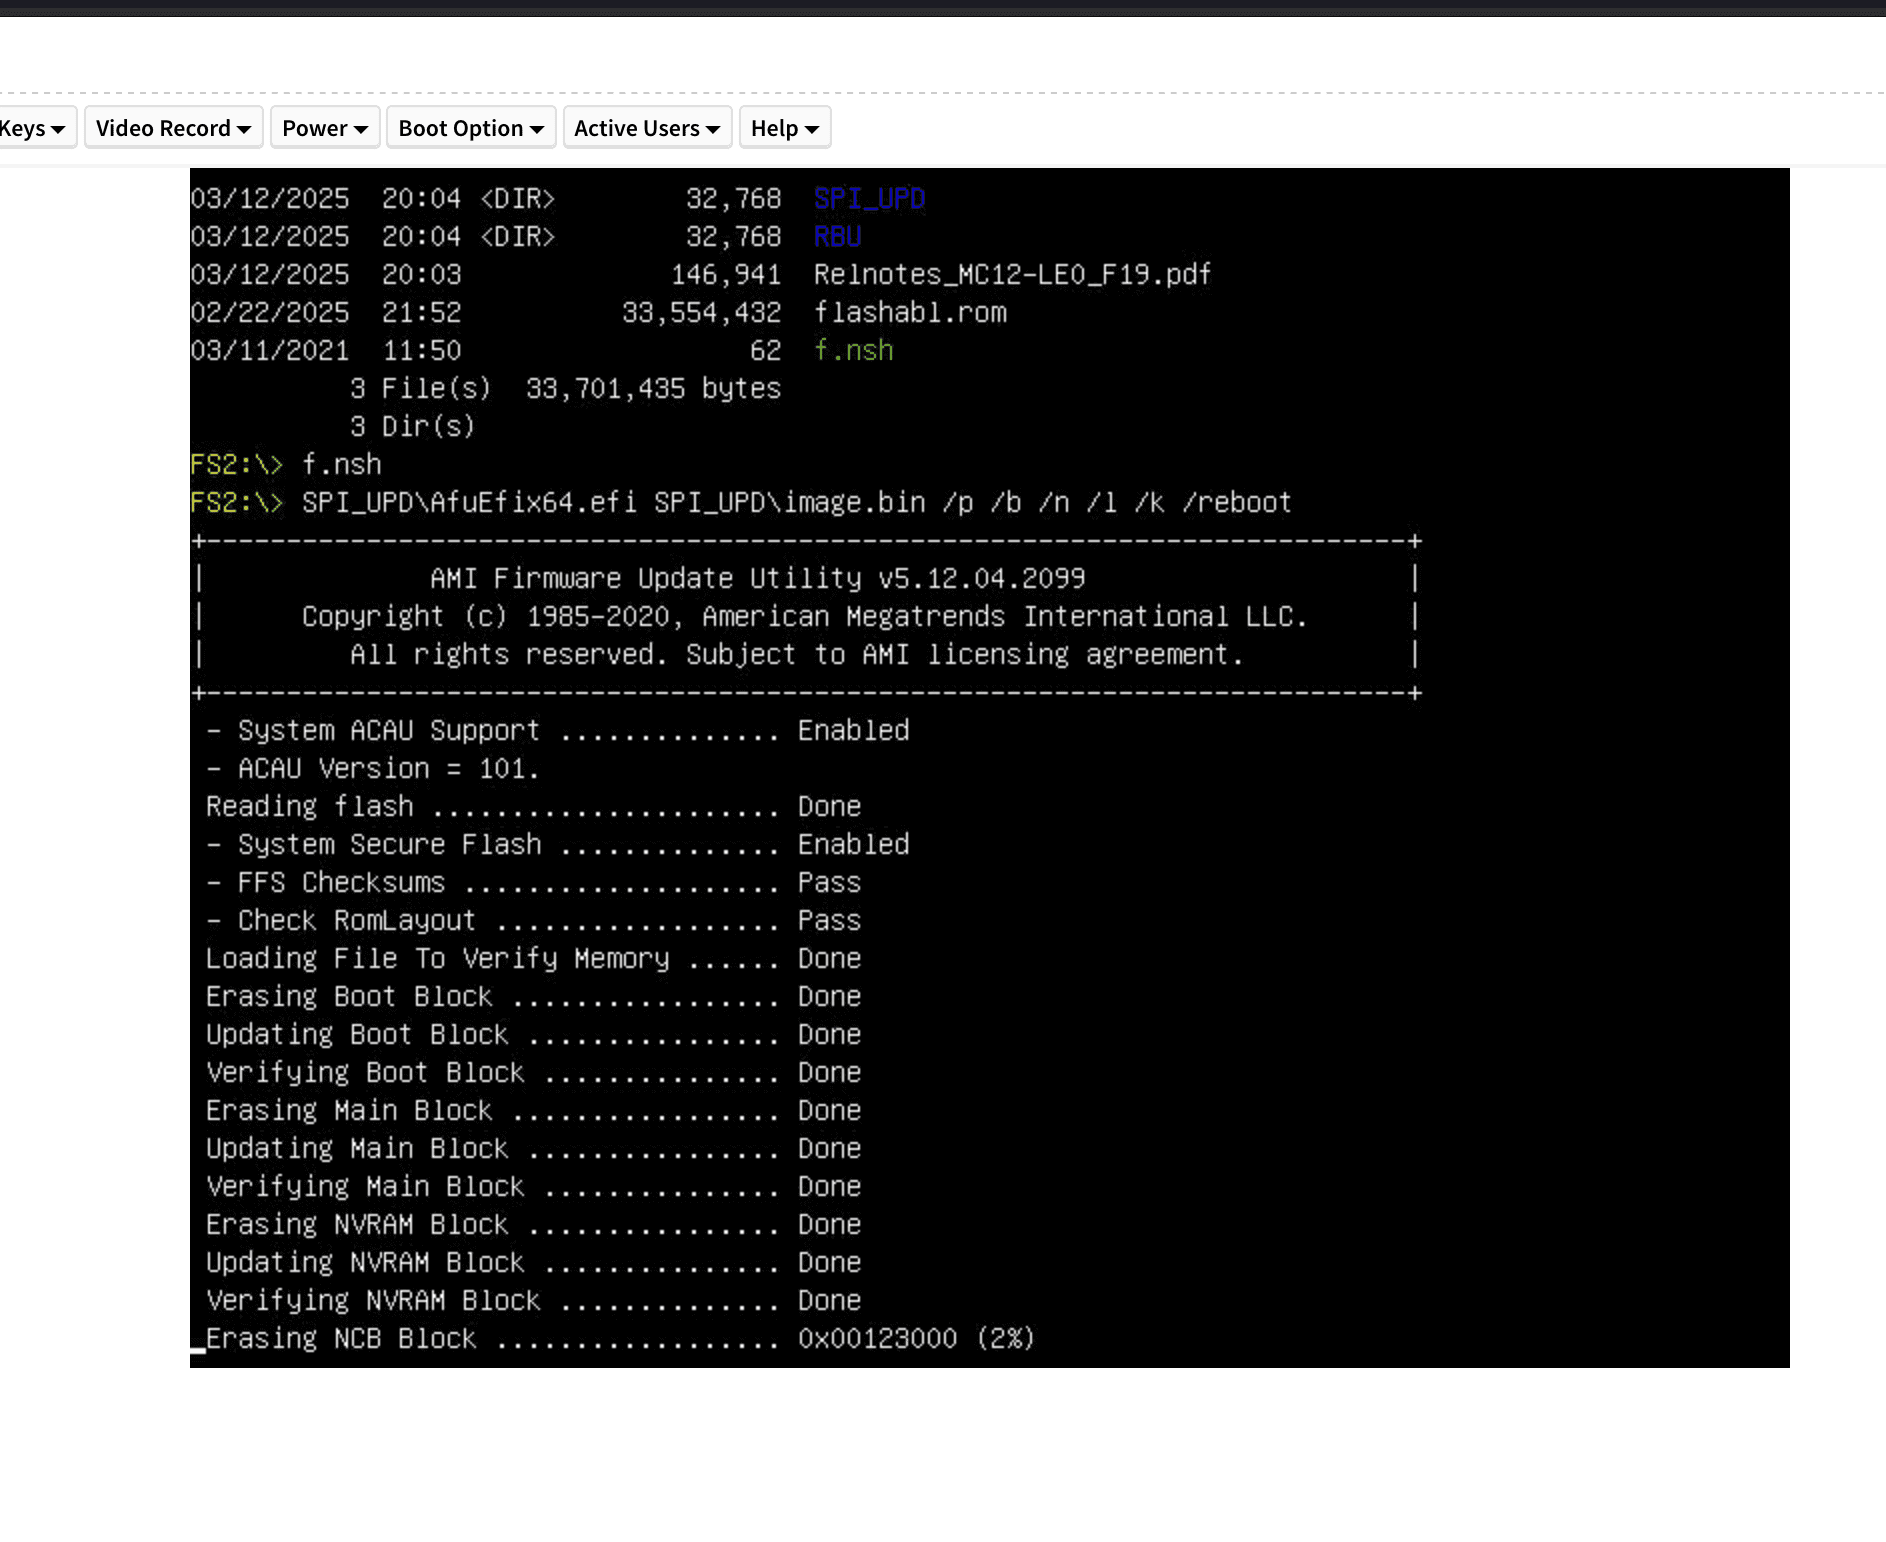Click 'Erasing NVRAM Block' line
The image size is (1886, 1542).
point(533,1225)
